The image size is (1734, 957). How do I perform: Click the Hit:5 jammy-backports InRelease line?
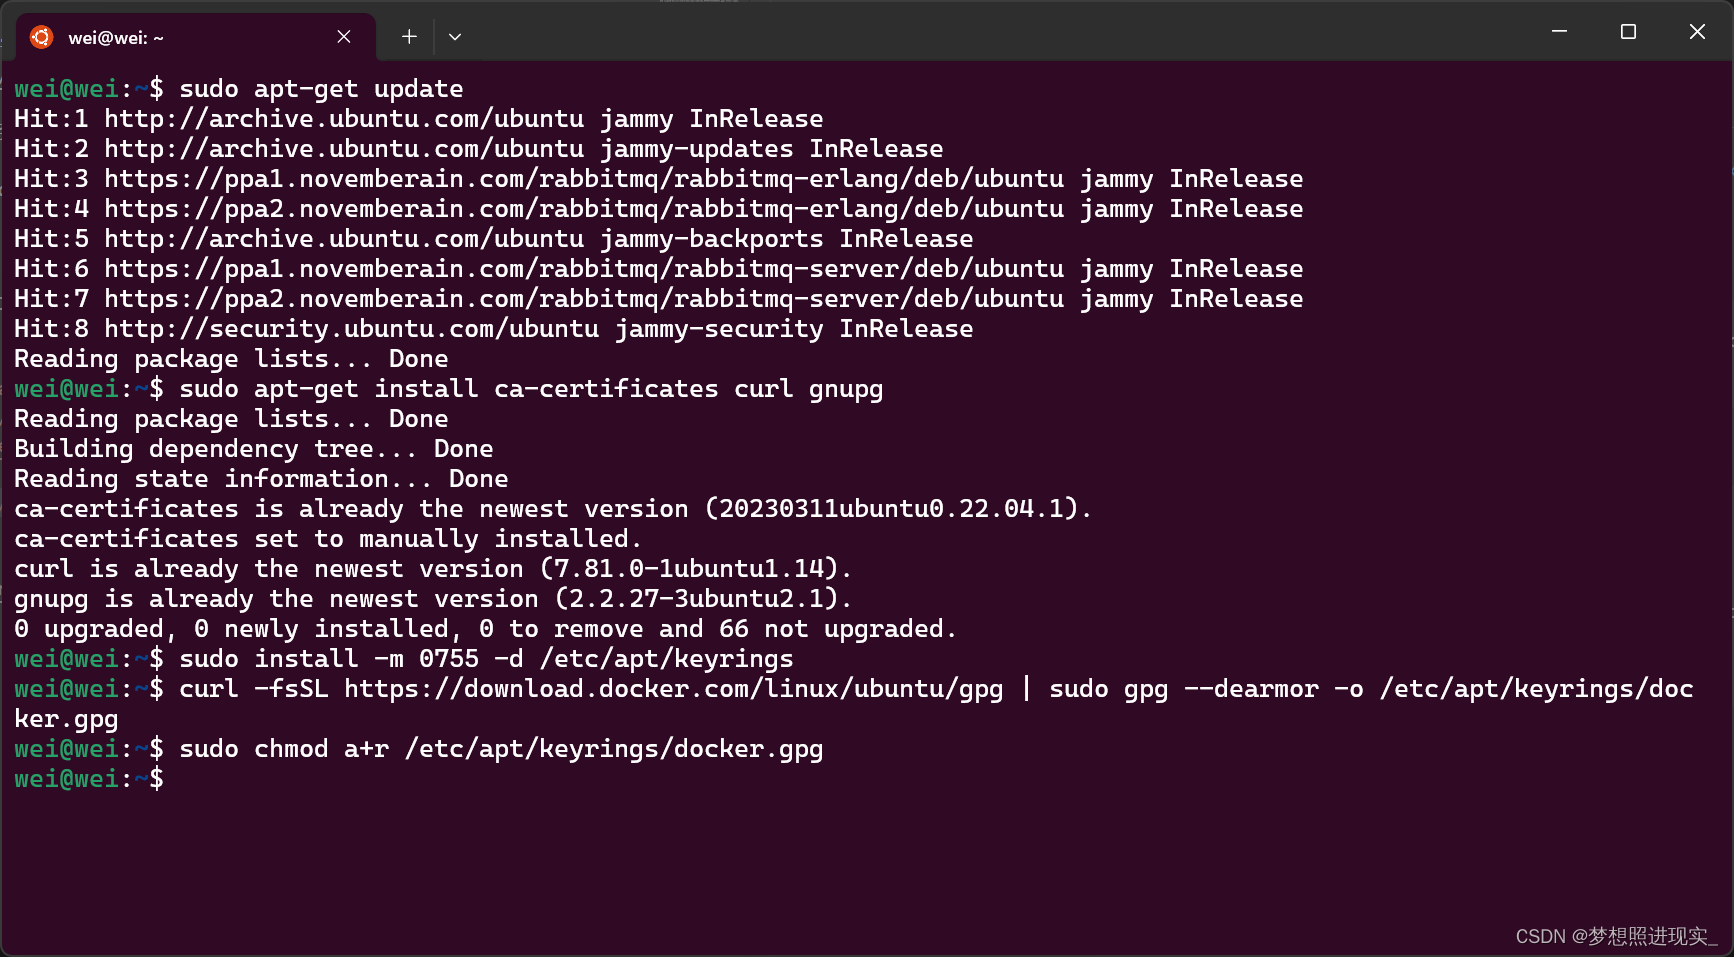click(x=494, y=239)
